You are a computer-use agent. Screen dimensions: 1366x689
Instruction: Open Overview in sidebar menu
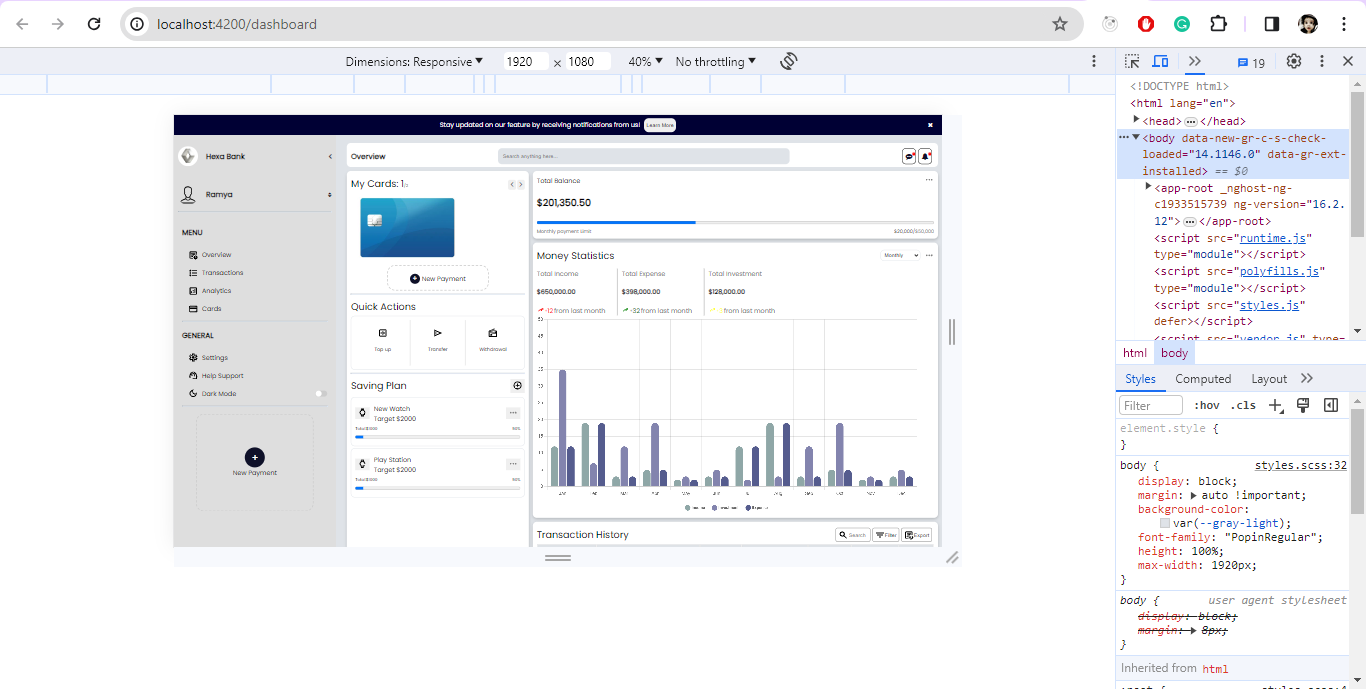tap(210, 255)
